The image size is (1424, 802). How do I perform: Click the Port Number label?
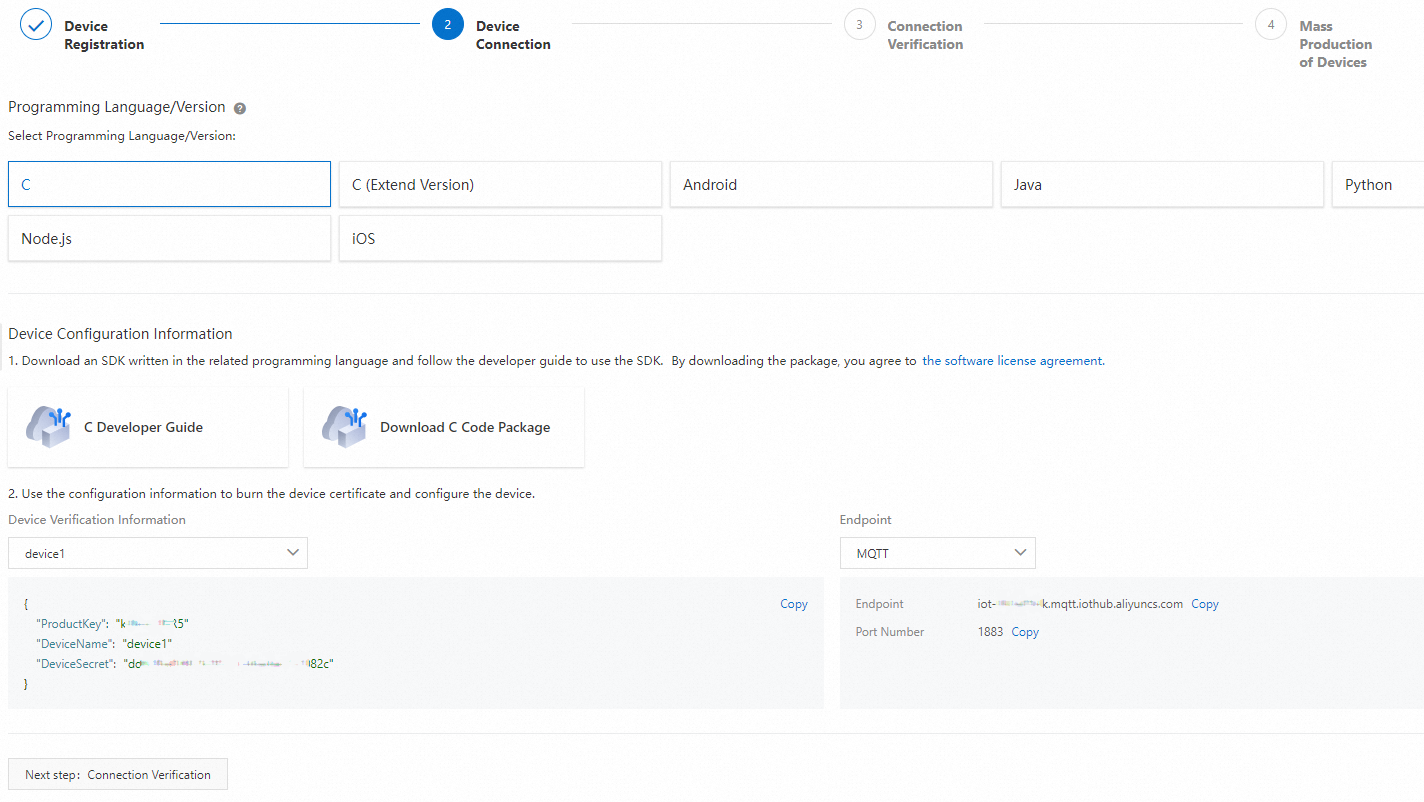click(890, 632)
